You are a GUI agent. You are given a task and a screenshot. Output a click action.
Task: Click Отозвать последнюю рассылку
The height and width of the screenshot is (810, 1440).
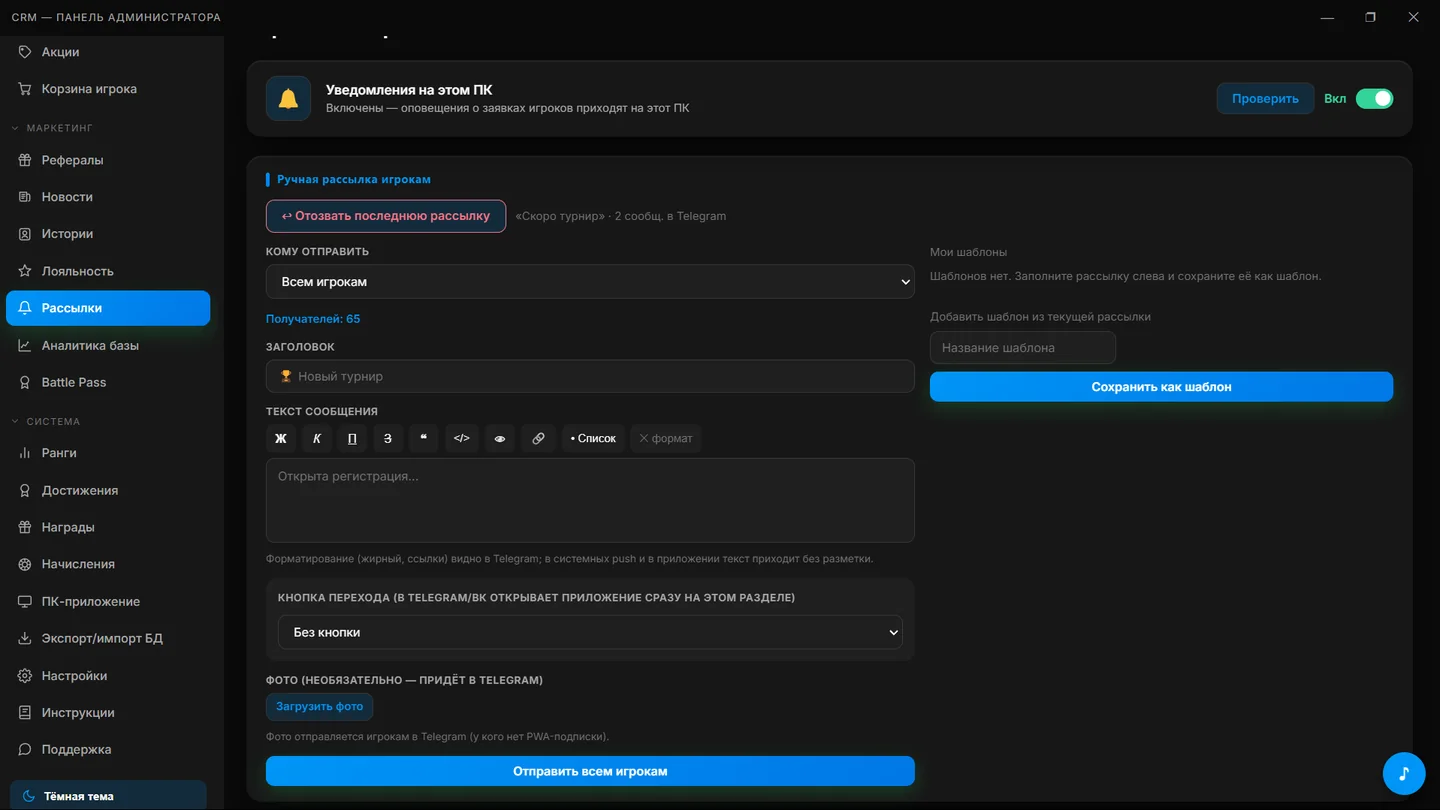[x=386, y=216]
